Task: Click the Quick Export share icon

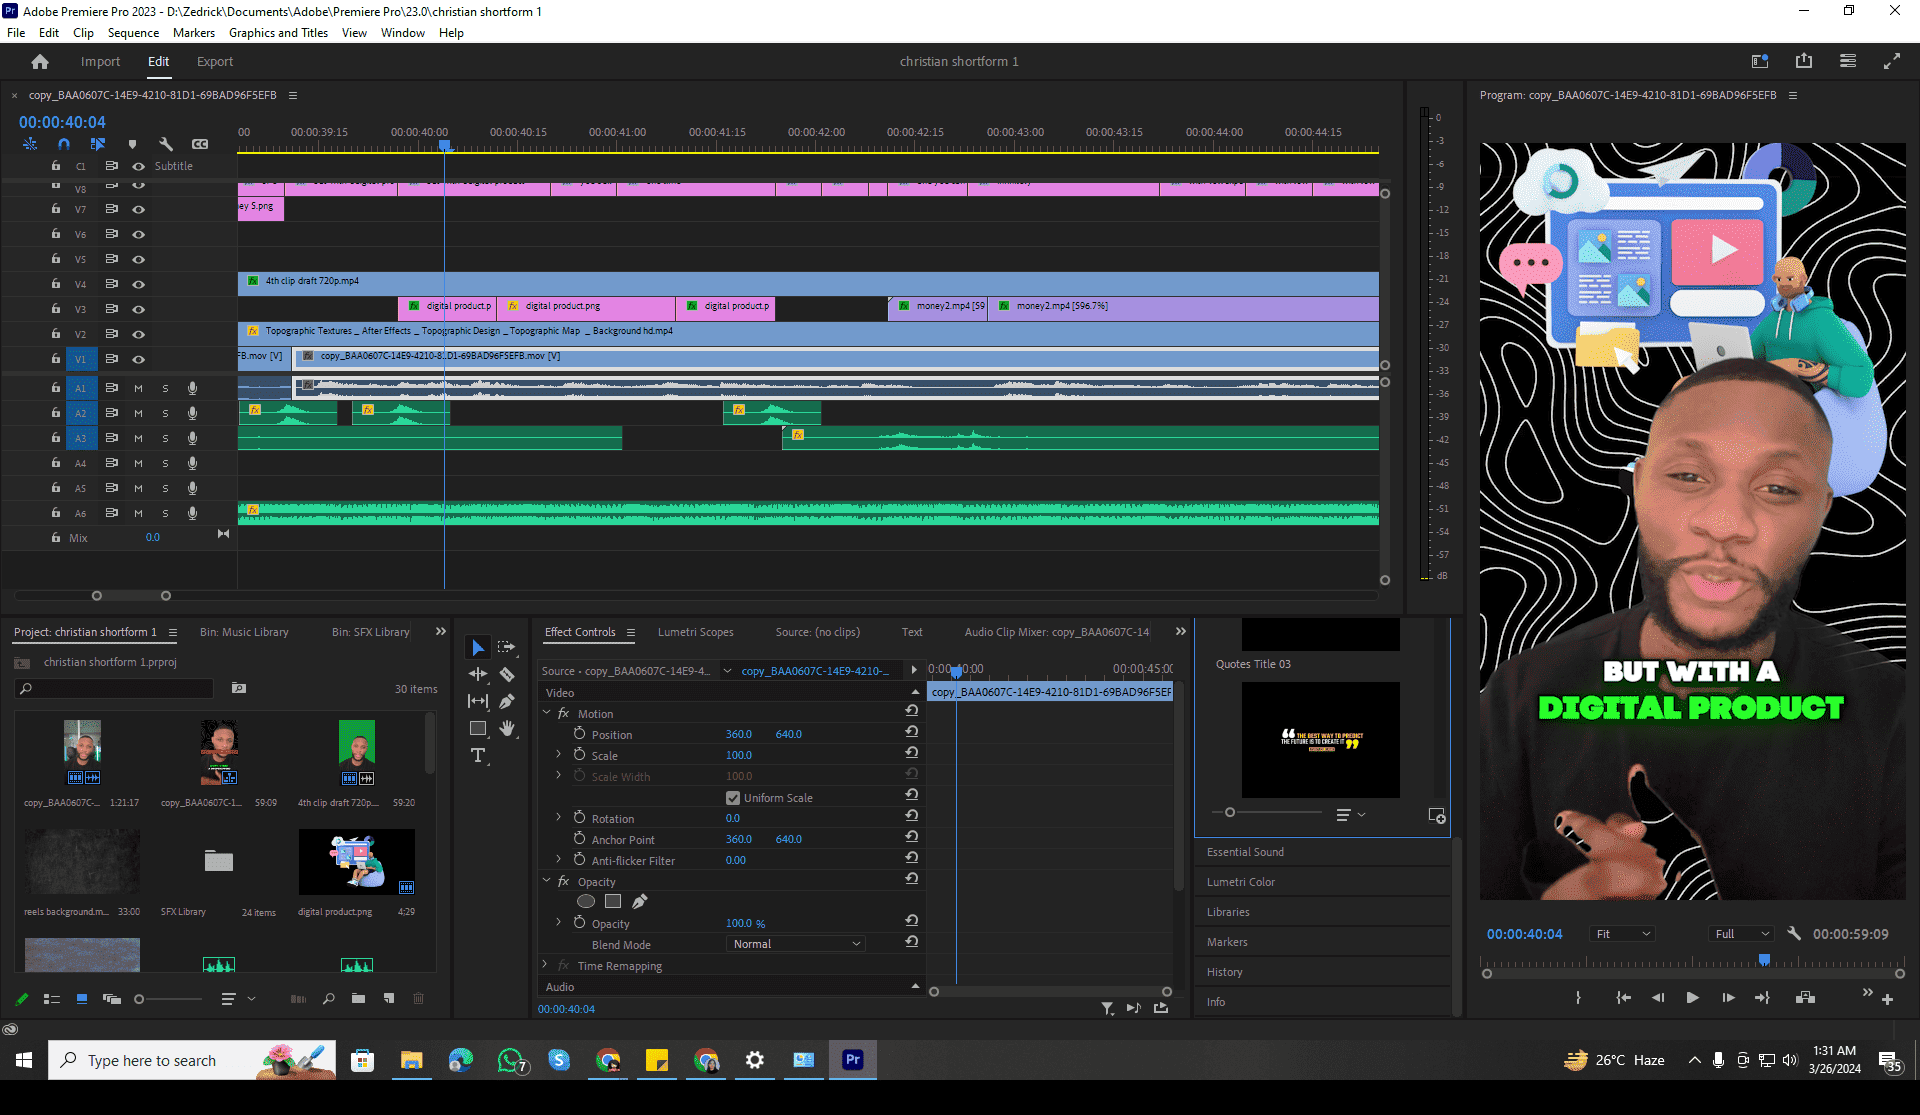Action: click(x=1803, y=61)
